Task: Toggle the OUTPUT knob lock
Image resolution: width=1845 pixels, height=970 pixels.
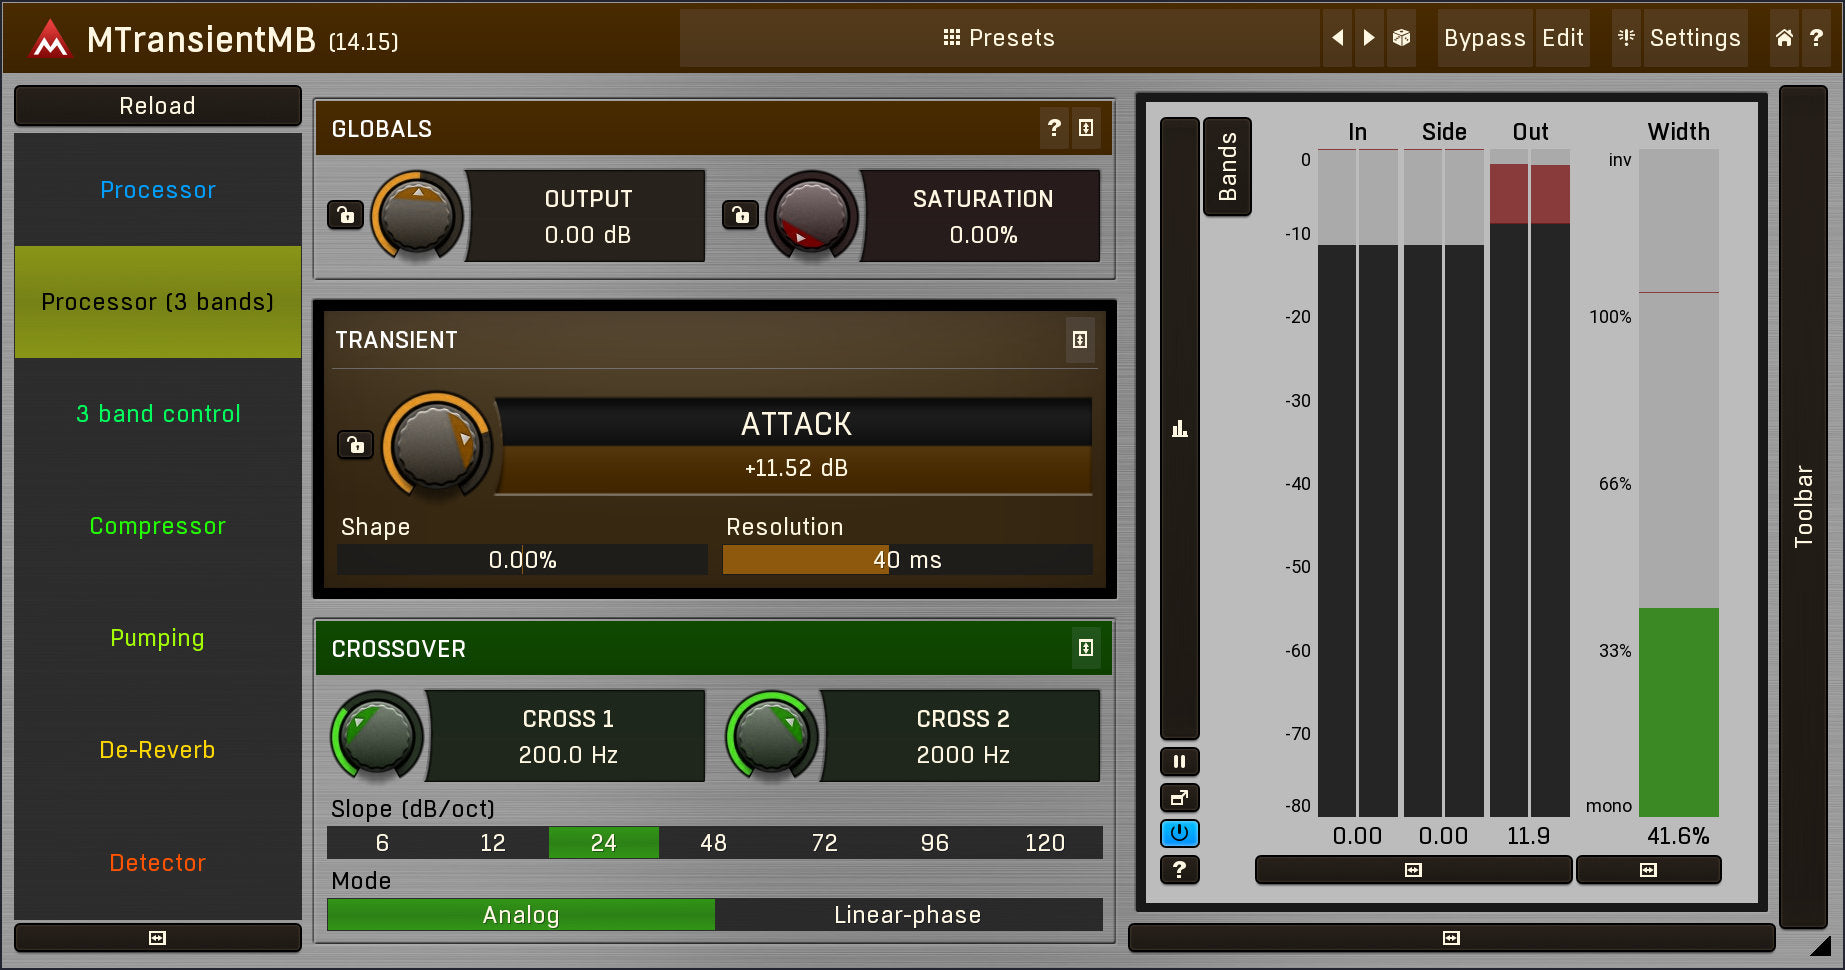Action: pyautogui.click(x=345, y=215)
